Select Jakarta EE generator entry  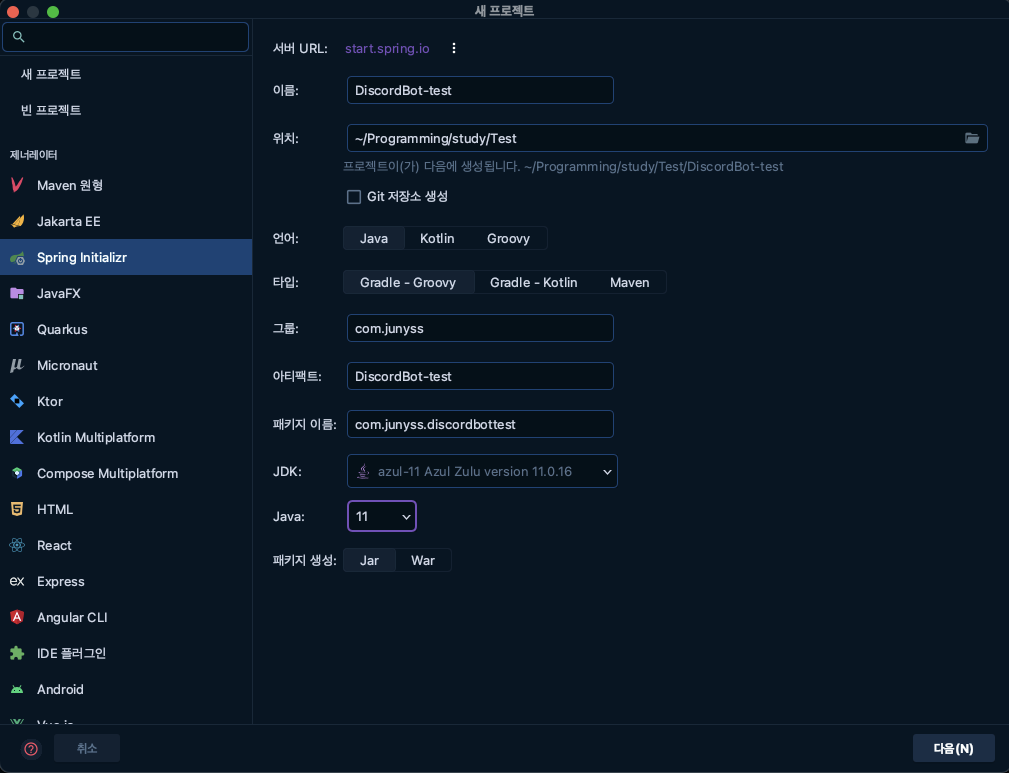coord(126,221)
